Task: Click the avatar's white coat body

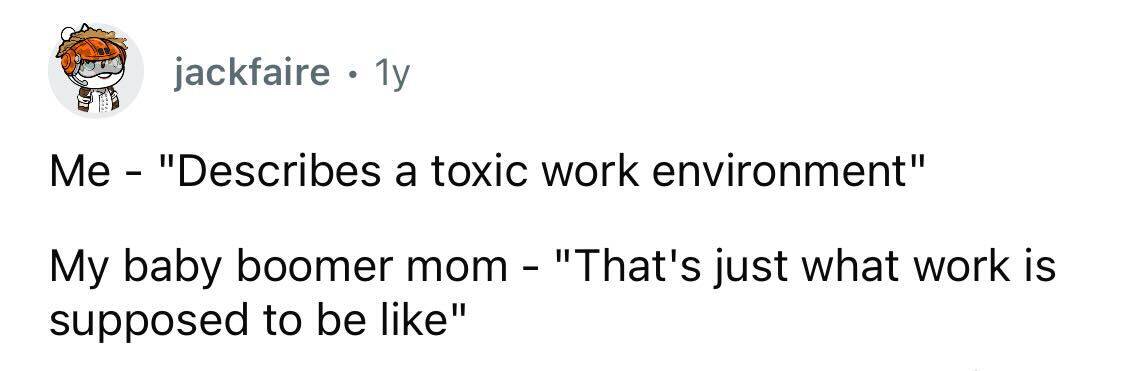Action: click(x=97, y=99)
